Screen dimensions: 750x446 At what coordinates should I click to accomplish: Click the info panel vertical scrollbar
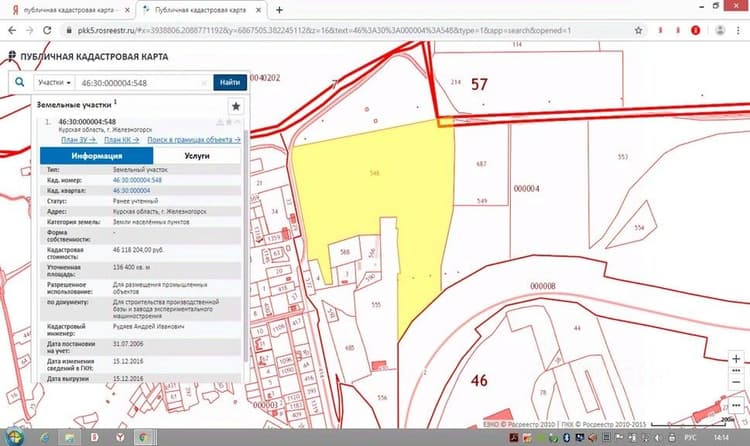coord(246,244)
